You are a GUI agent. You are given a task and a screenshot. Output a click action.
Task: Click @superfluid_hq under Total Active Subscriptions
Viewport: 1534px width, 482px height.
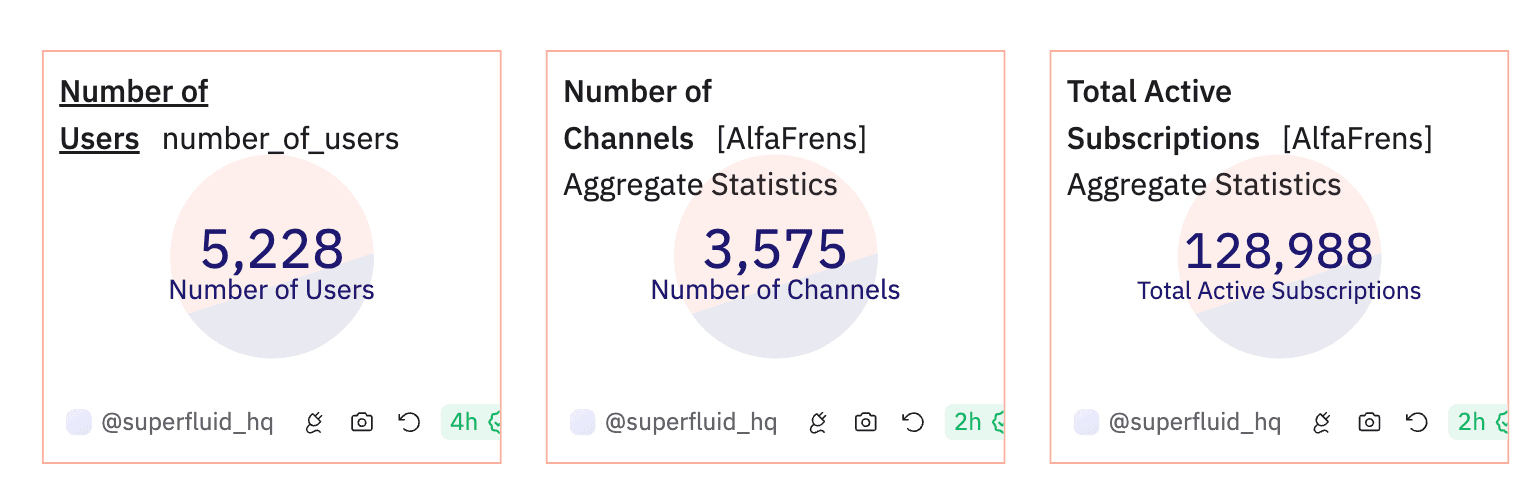(1195, 423)
